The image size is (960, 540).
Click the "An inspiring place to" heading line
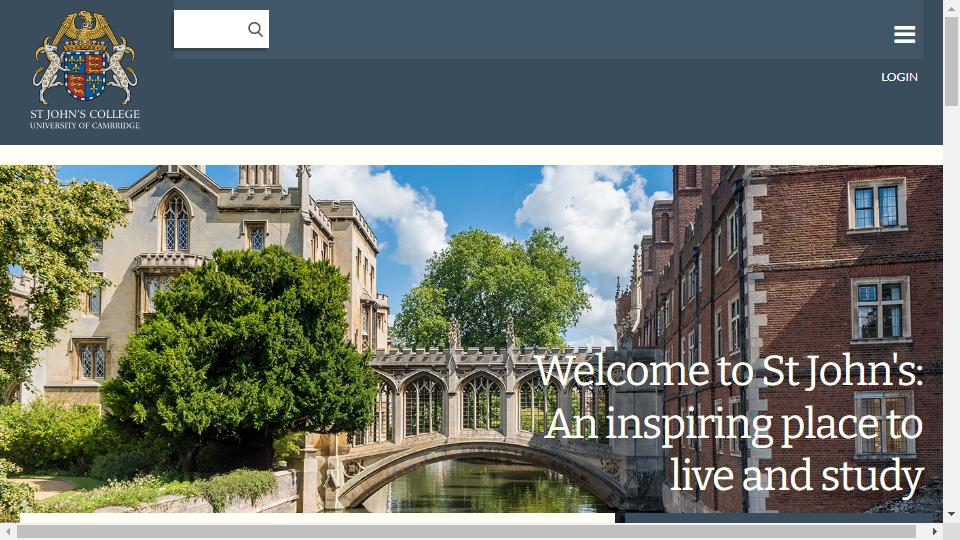pos(734,424)
